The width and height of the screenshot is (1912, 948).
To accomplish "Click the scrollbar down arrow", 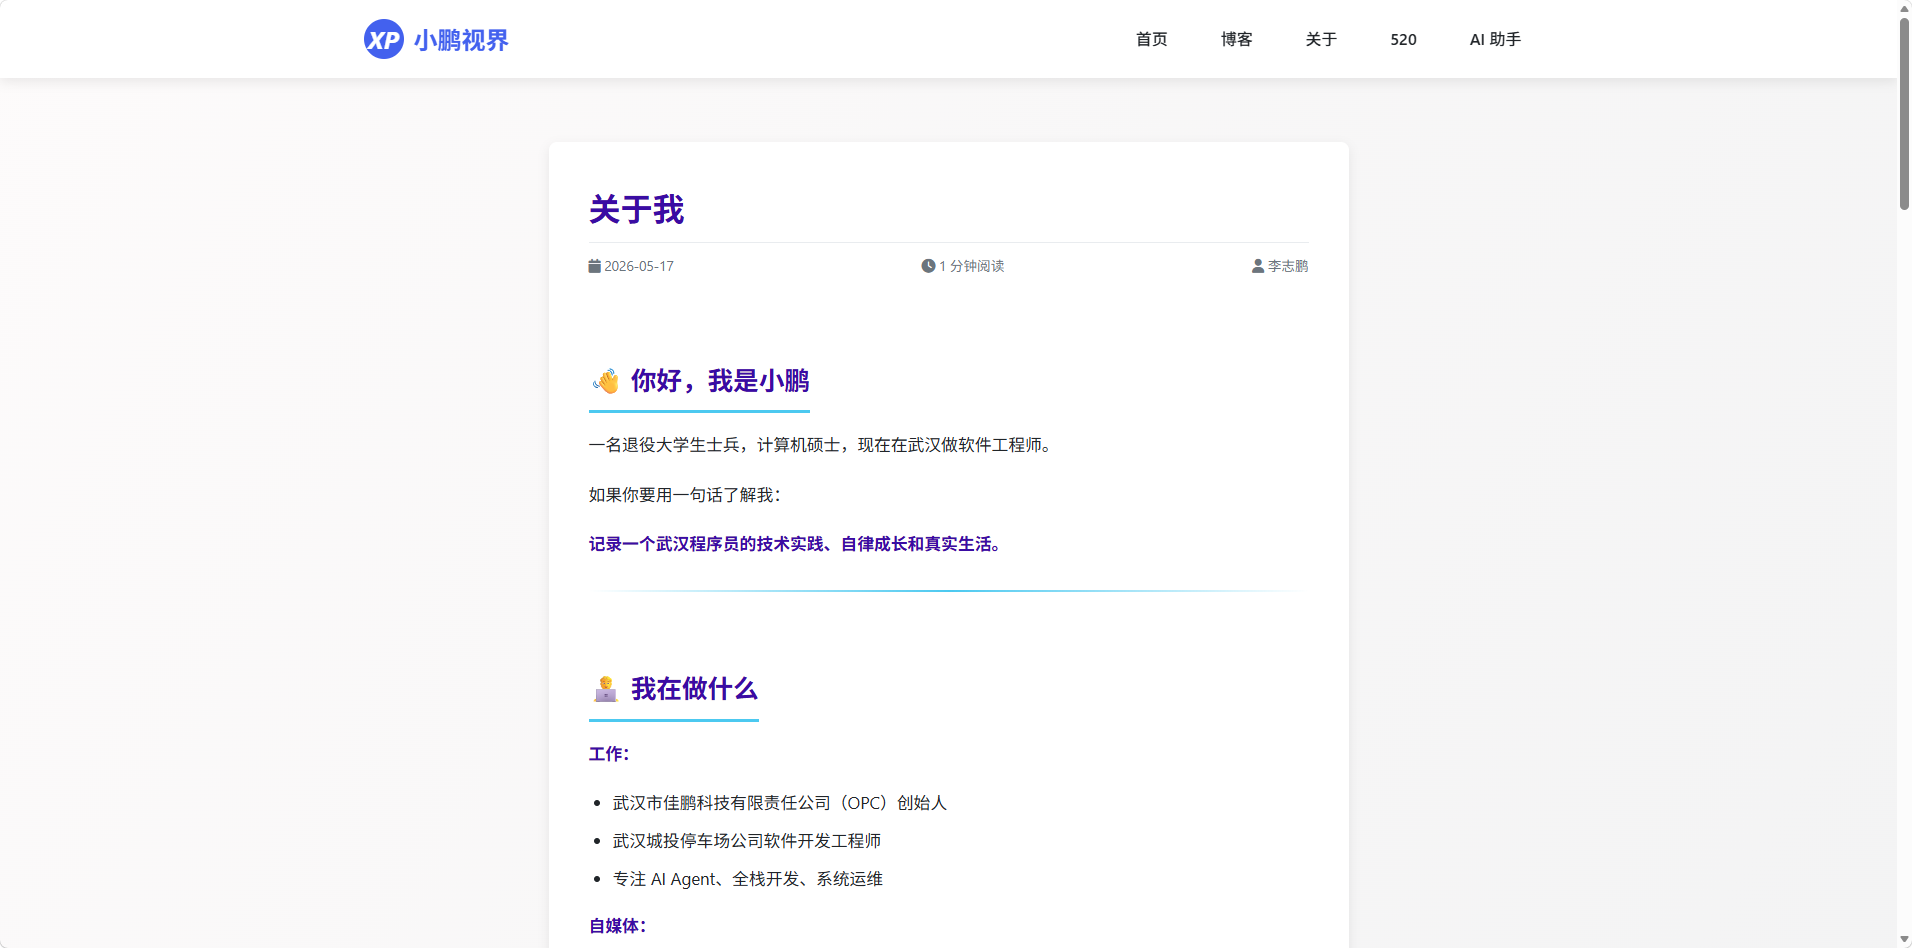I will [x=1904, y=940].
